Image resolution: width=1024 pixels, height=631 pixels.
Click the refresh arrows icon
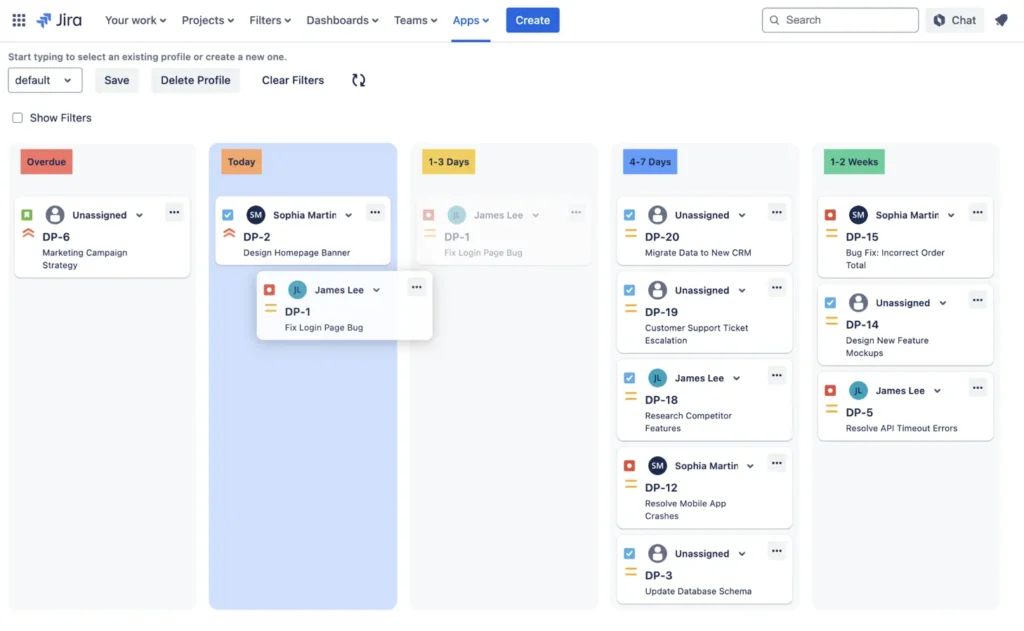tap(359, 80)
